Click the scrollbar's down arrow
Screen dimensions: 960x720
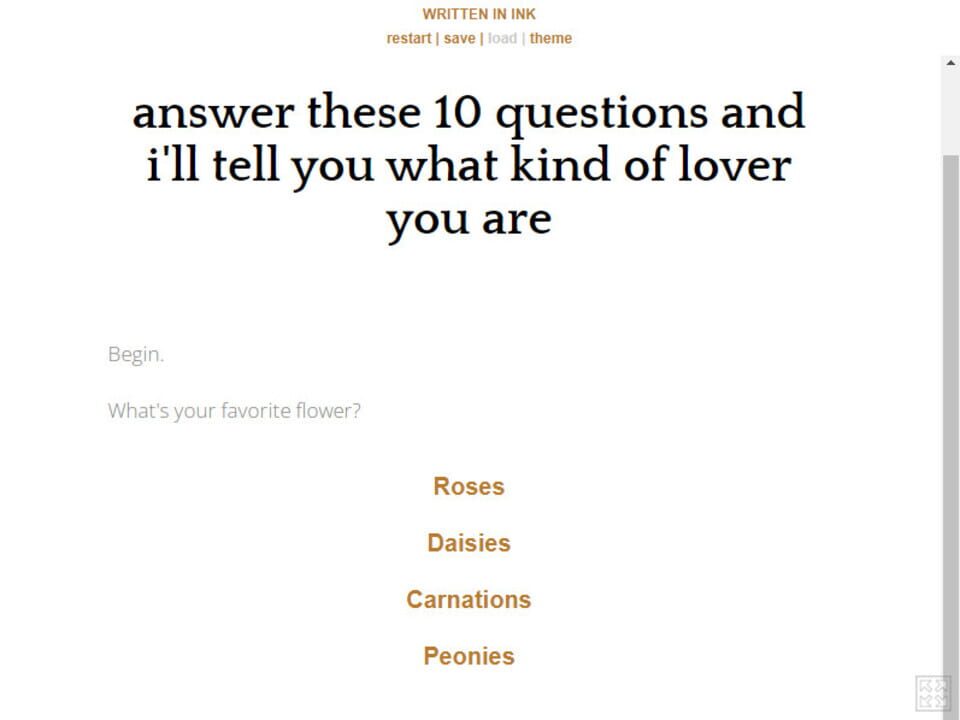coord(949,712)
